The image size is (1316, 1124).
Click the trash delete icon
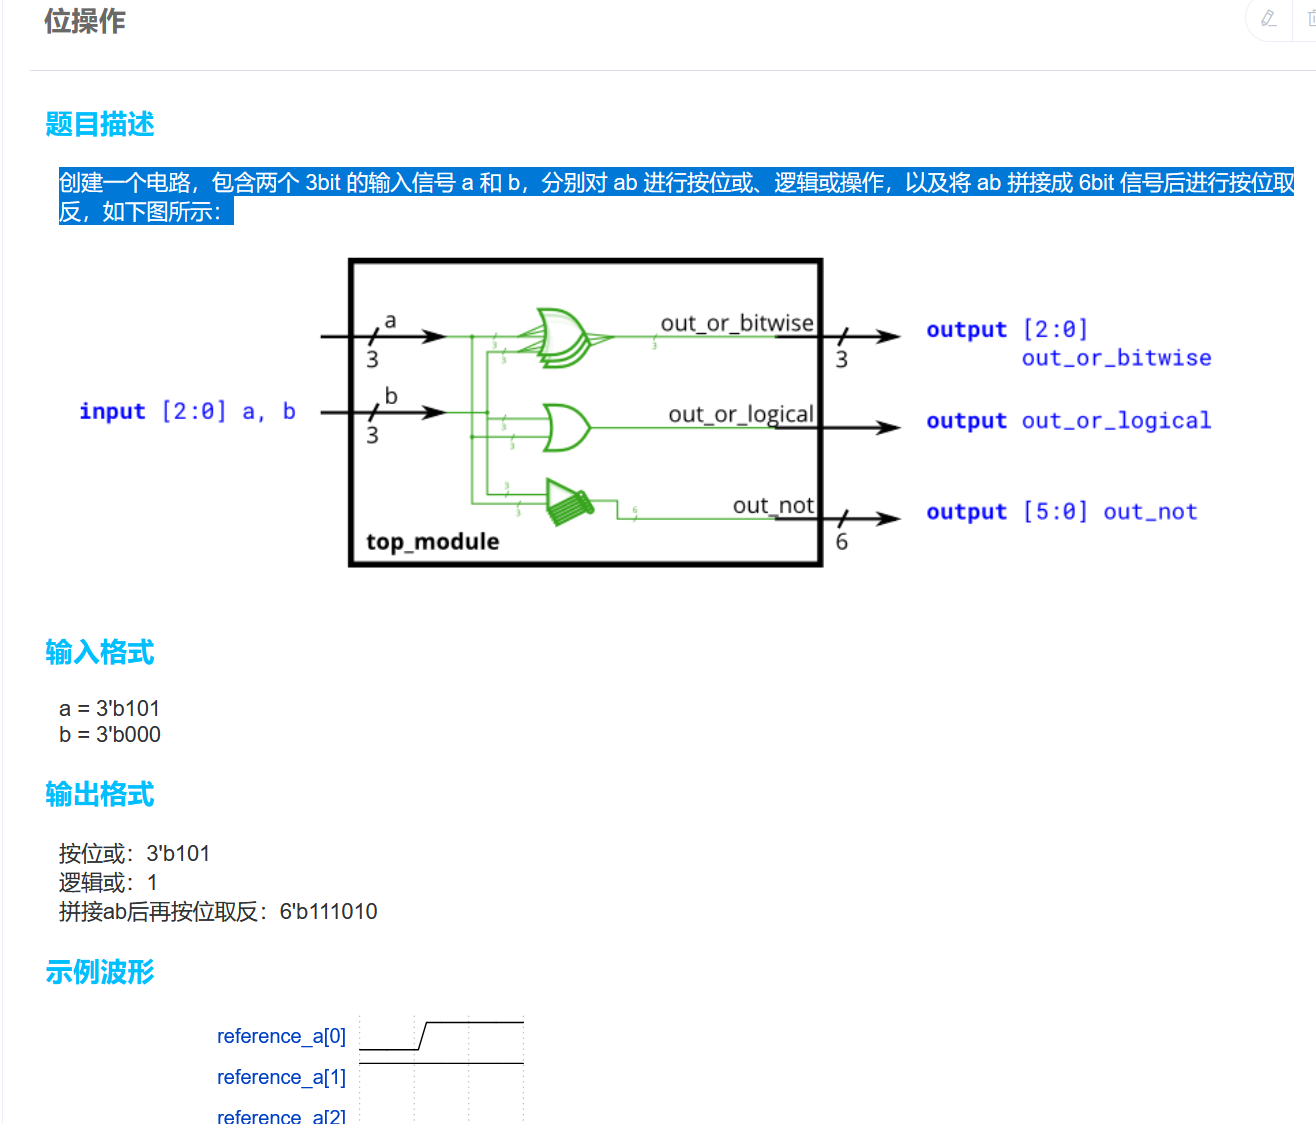pos(1310,19)
